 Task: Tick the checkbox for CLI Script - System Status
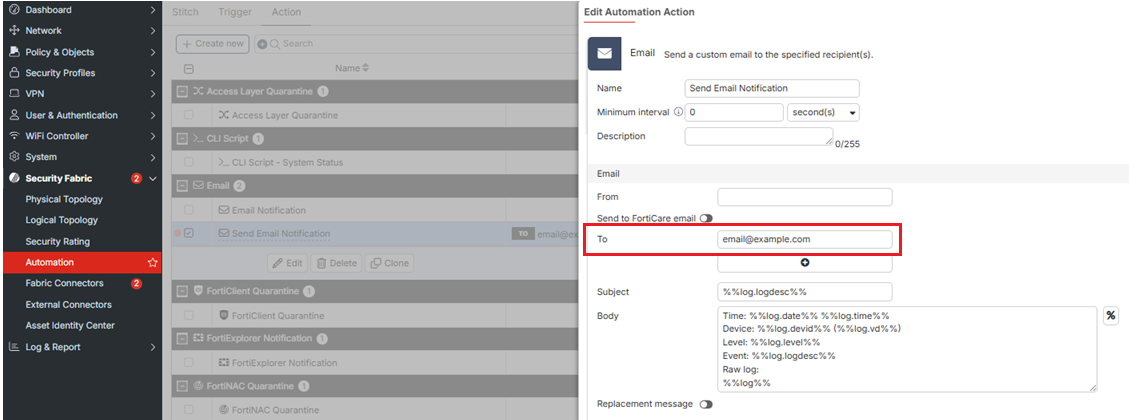(x=189, y=163)
